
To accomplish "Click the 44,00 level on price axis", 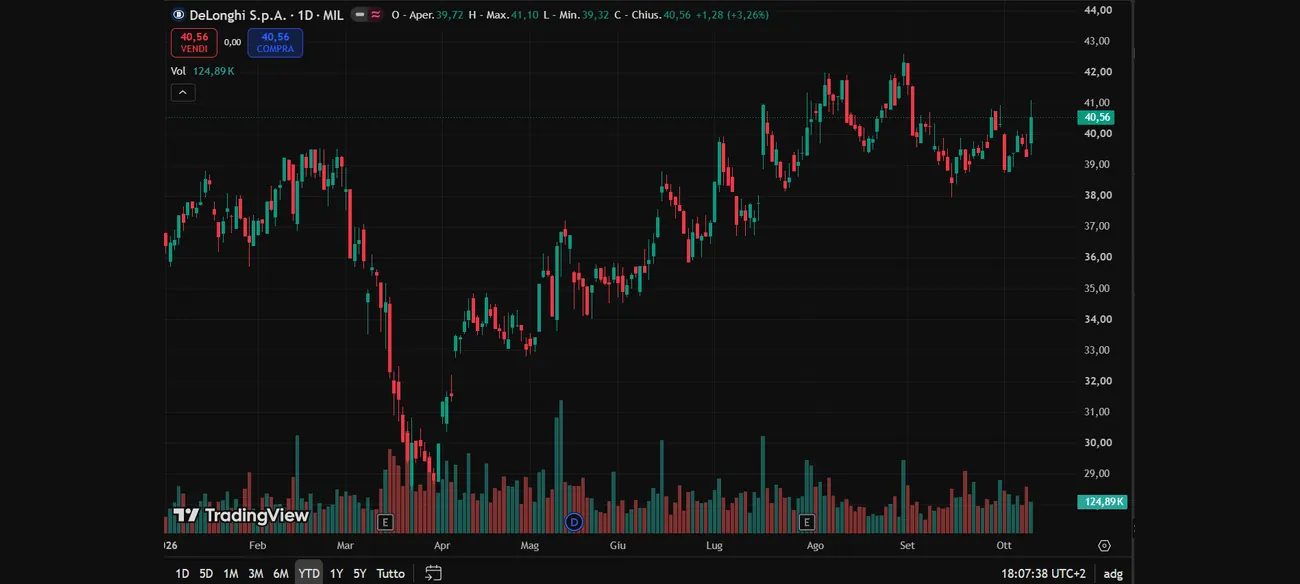I will pyautogui.click(x=1098, y=10).
